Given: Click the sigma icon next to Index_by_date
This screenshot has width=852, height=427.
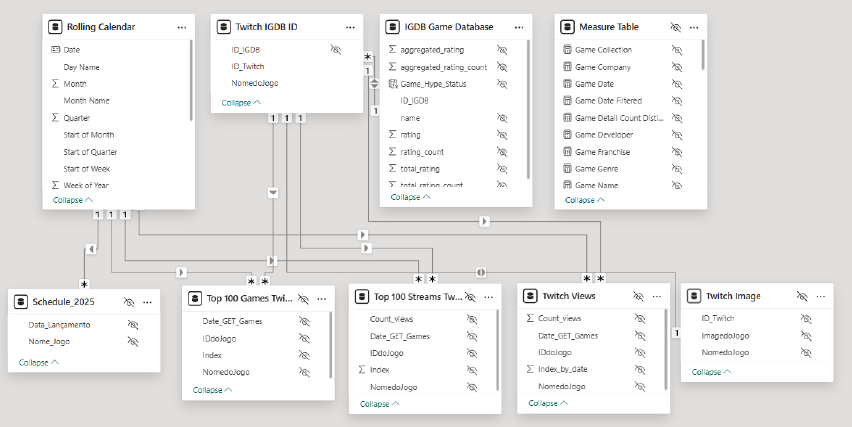Looking at the screenshot, I should 530,369.
